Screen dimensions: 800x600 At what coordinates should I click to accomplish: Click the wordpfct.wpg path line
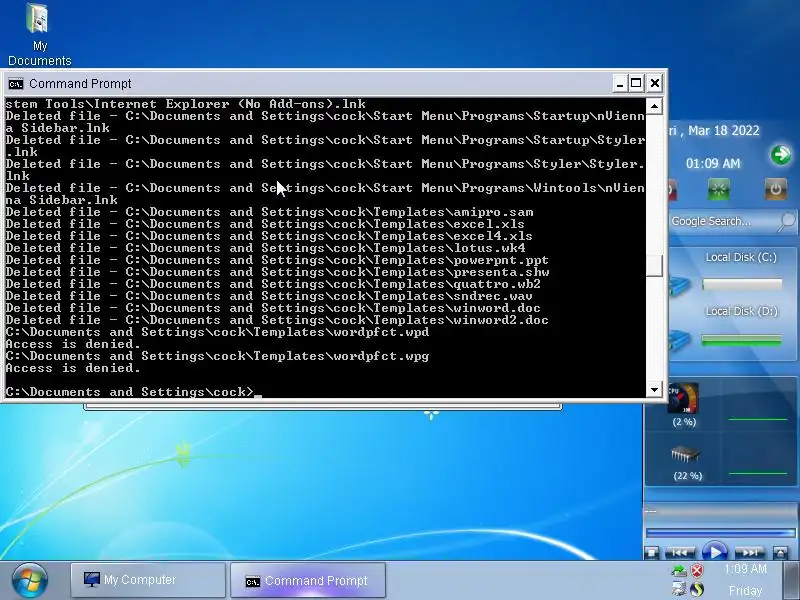[217, 356]
